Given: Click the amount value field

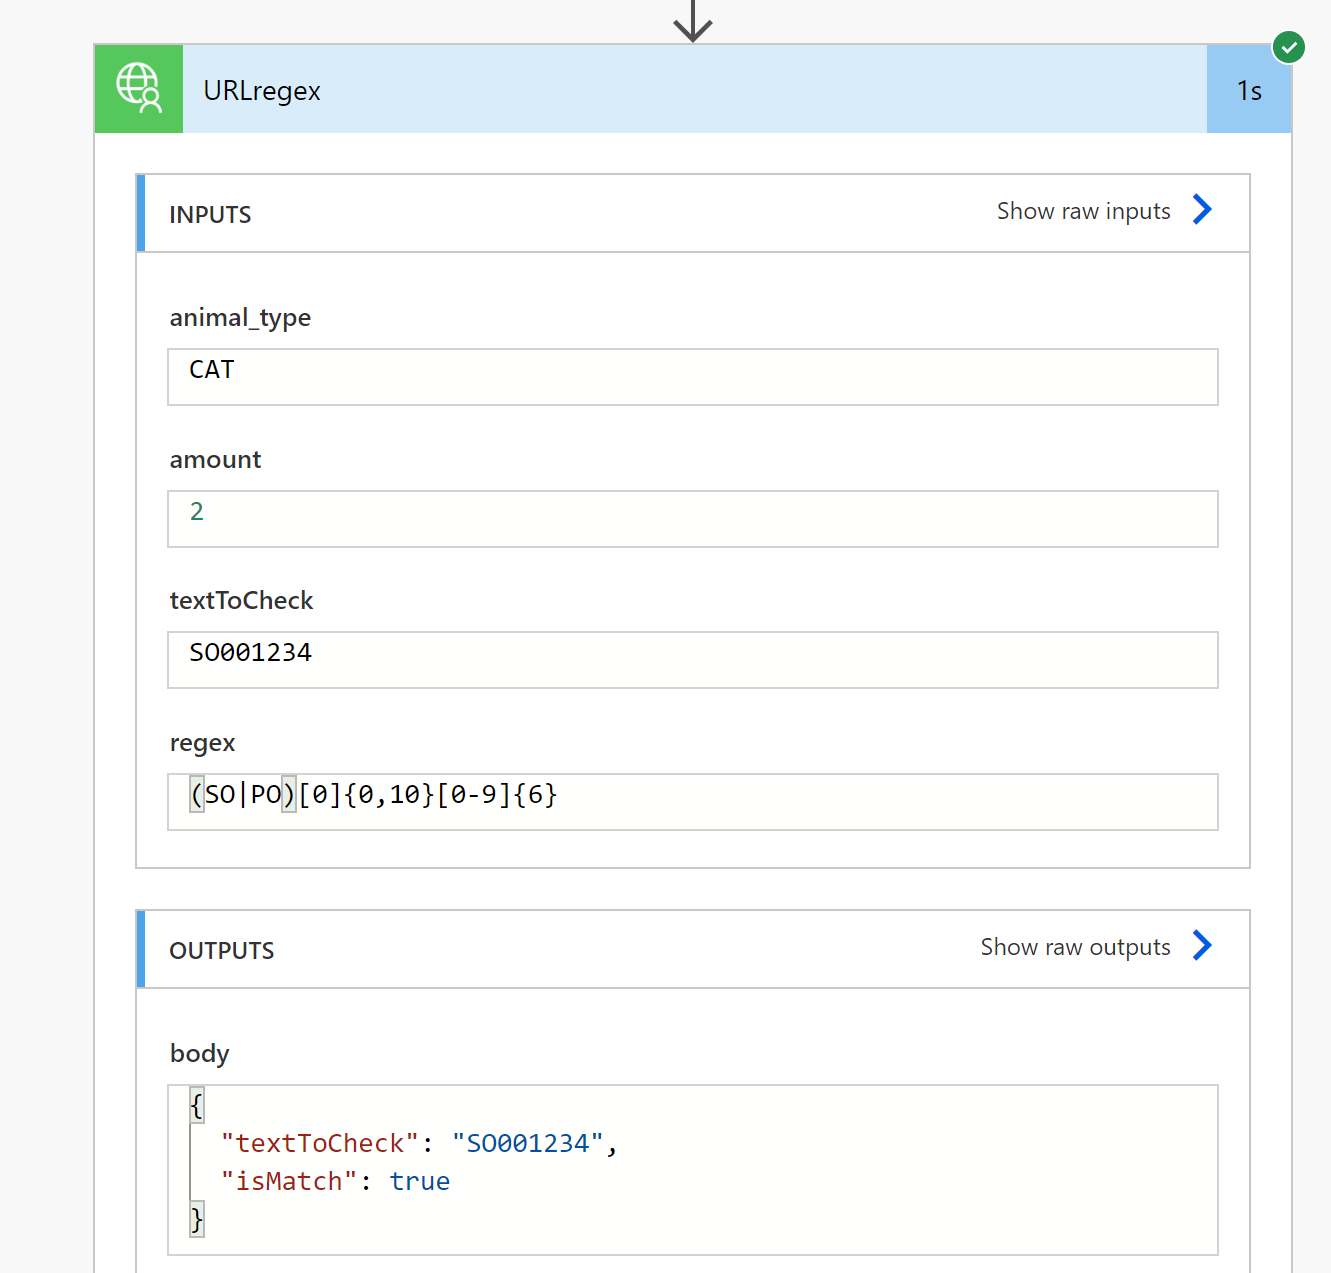Looking at the screenshot, I should [692, 519].
